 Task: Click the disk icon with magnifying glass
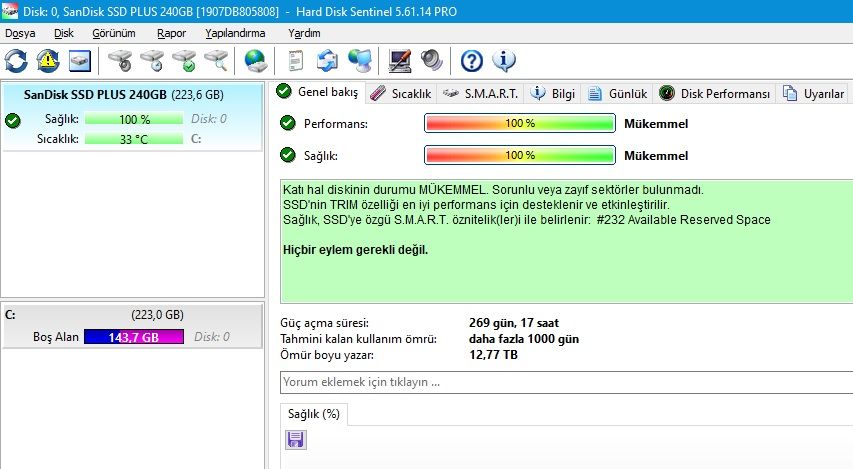(216, 60)
